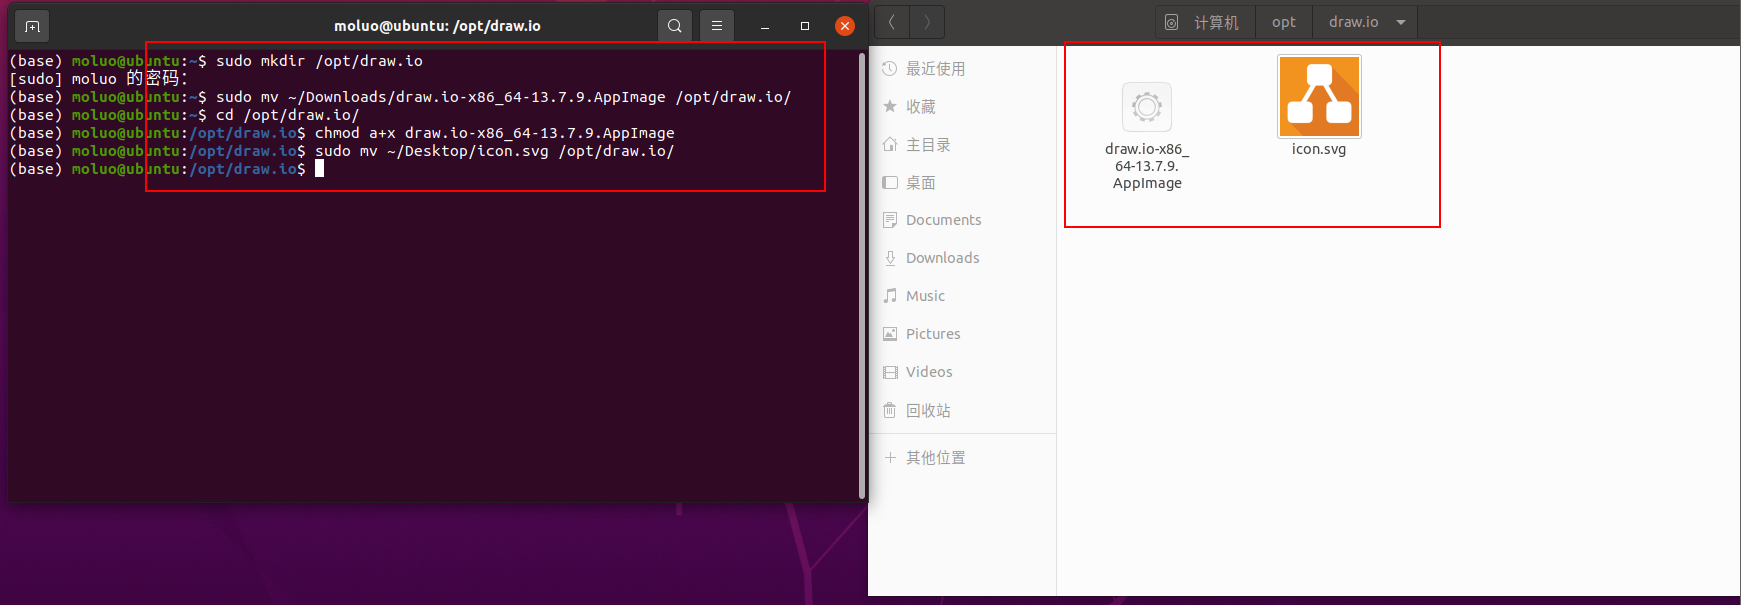Open Pictures folder in sidebar
This screenshot has width=1741, height=605.
point(962,334)
